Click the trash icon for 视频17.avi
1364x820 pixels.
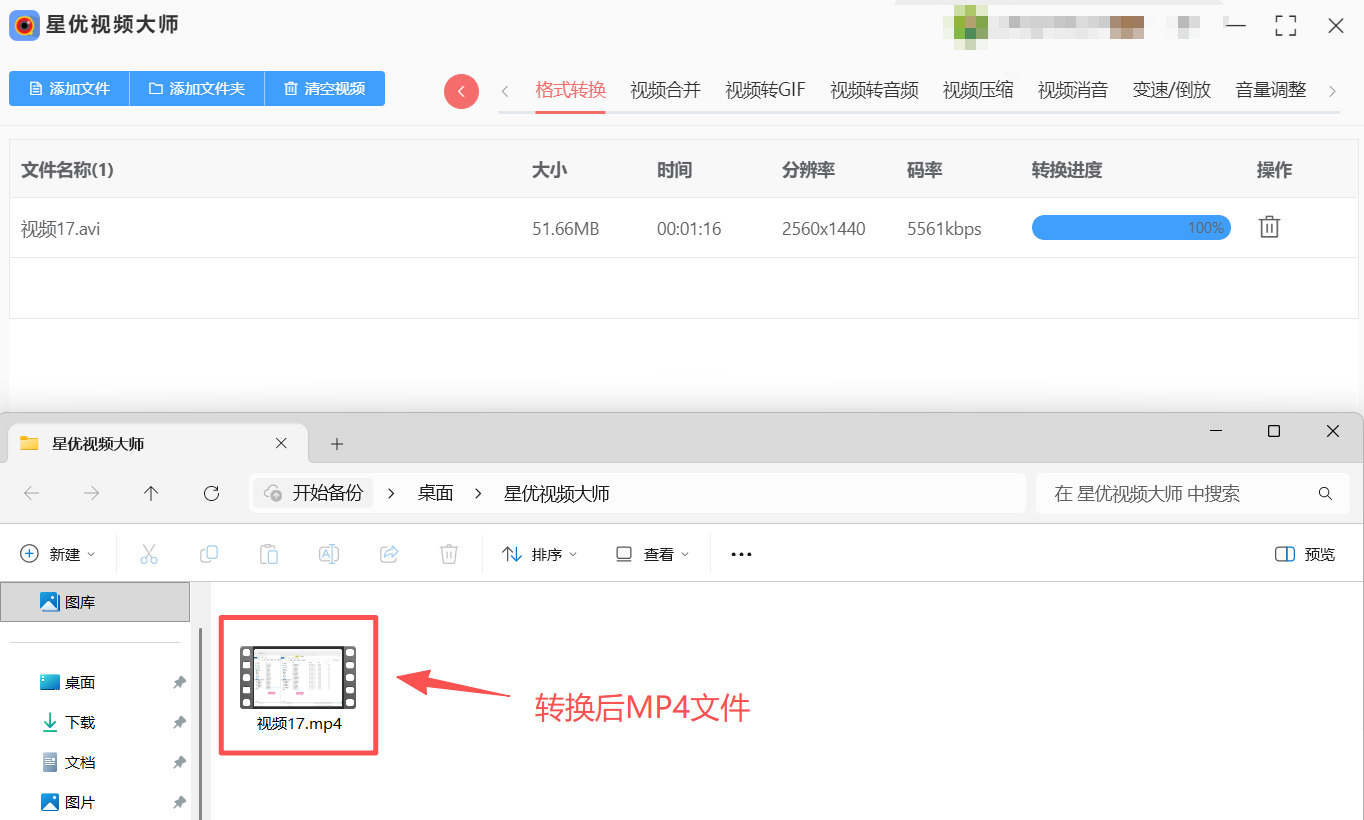(1269, 227)
